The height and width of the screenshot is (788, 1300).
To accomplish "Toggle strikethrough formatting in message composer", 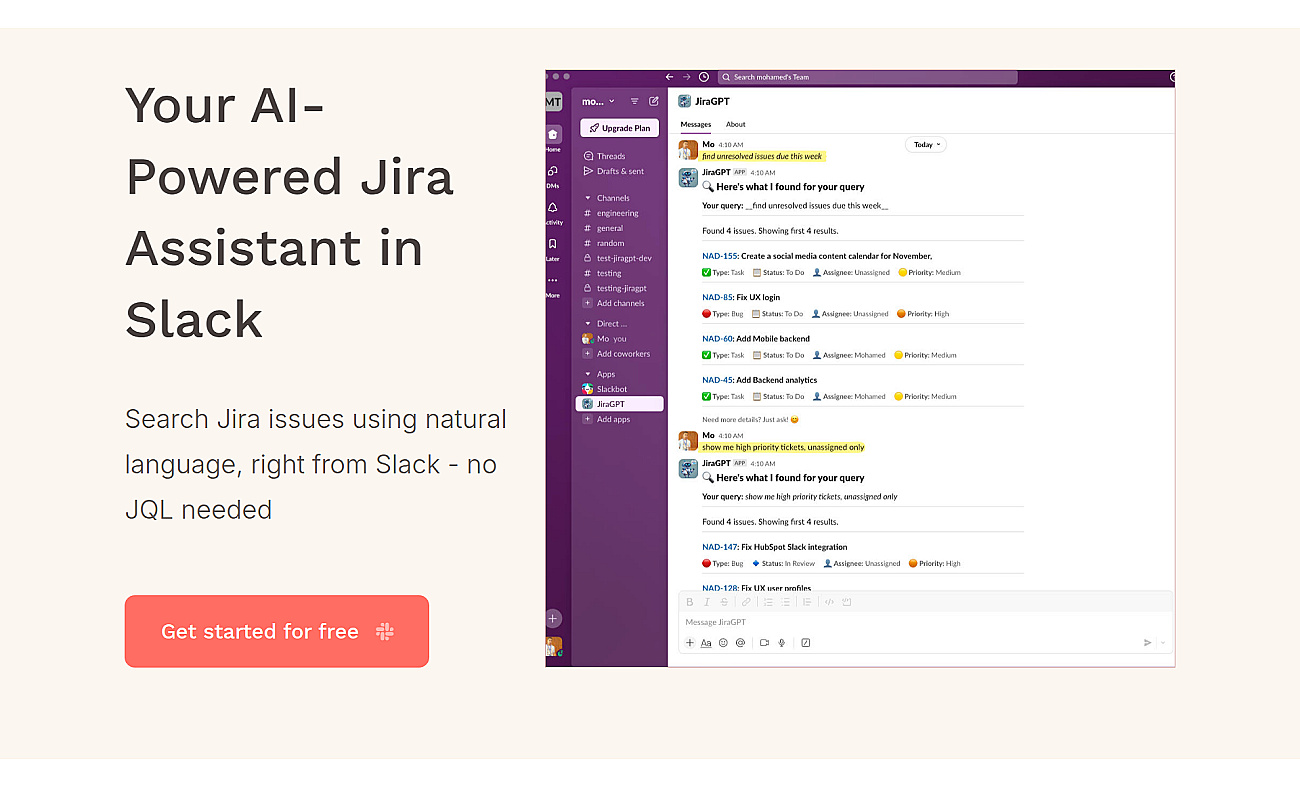I will pos(724,602).
